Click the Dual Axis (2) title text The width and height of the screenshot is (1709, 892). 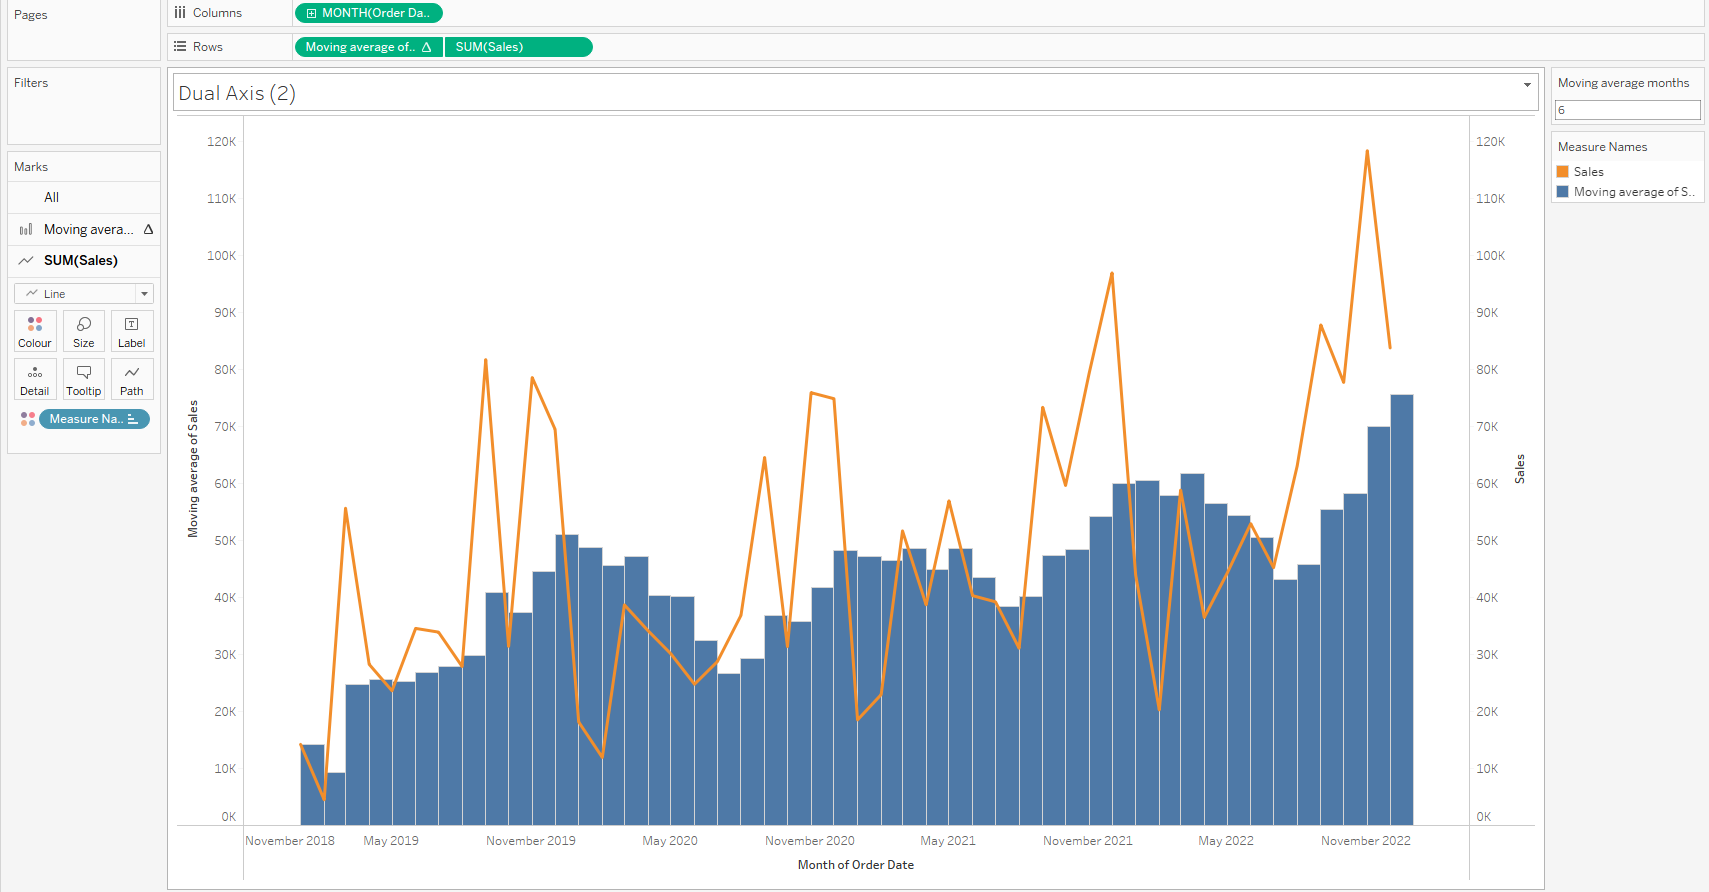(237, 93)
